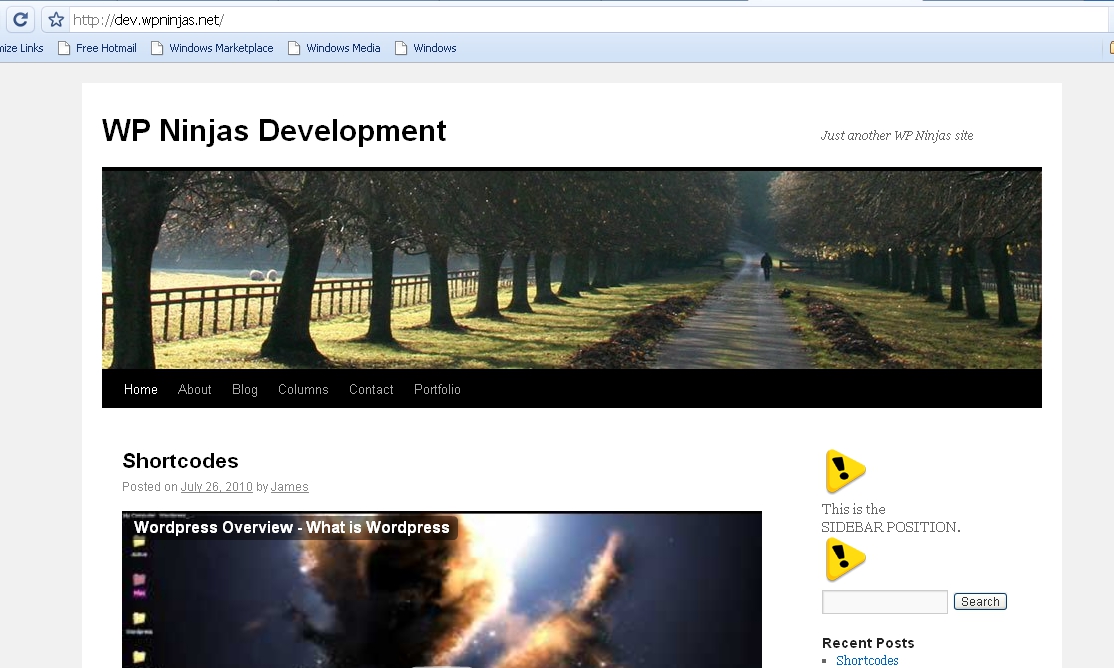
Task: Bookmark this page using the star icon
Action: (56, 19)
